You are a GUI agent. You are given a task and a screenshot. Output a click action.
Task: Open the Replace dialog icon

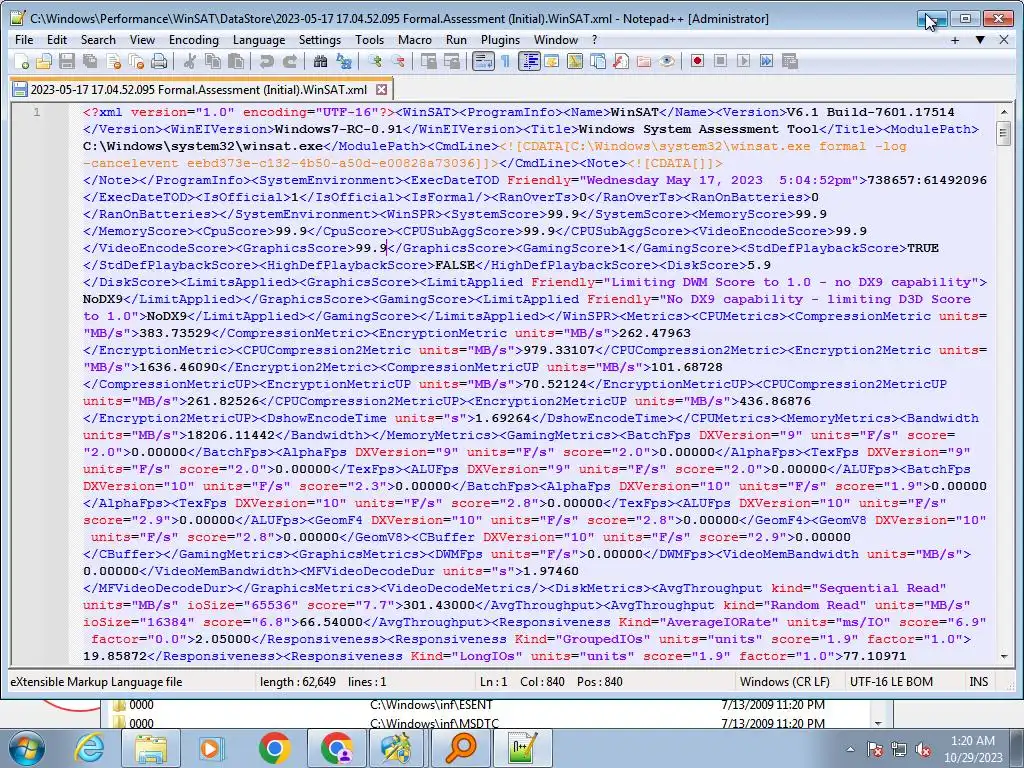click(x=344, y=61)
